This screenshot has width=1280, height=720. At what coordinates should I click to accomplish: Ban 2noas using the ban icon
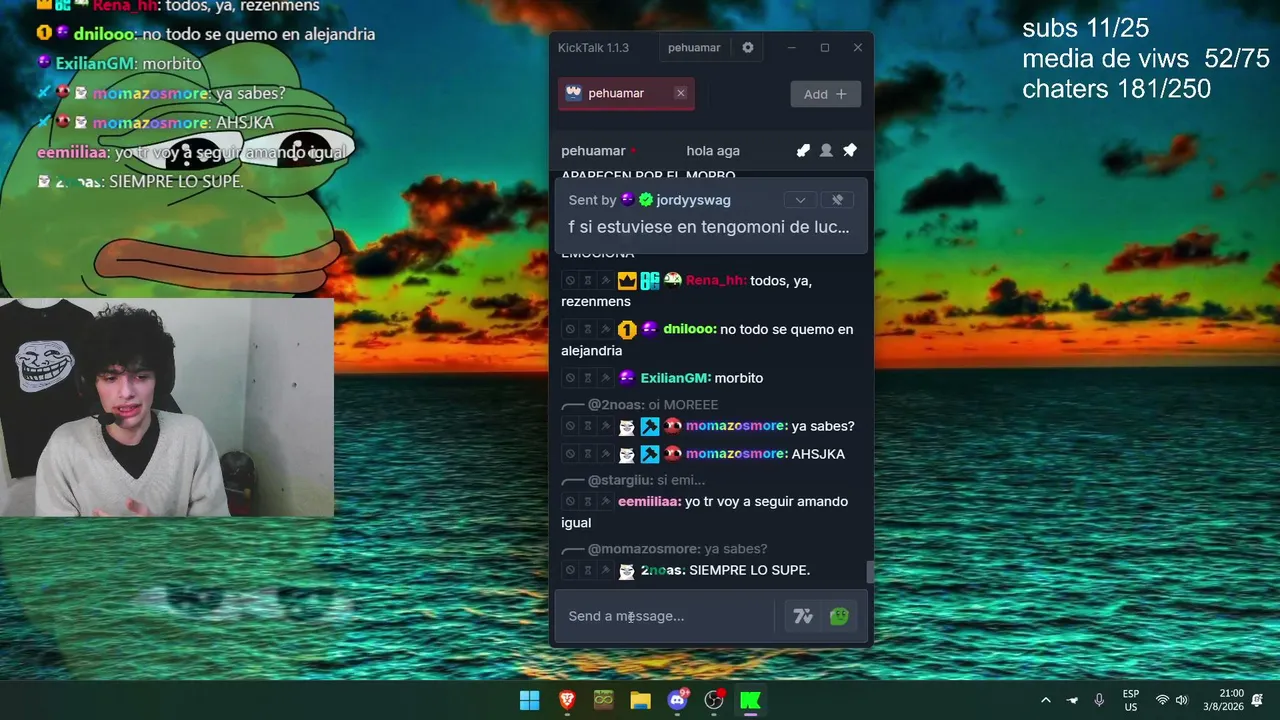click(x=570, y=570)
